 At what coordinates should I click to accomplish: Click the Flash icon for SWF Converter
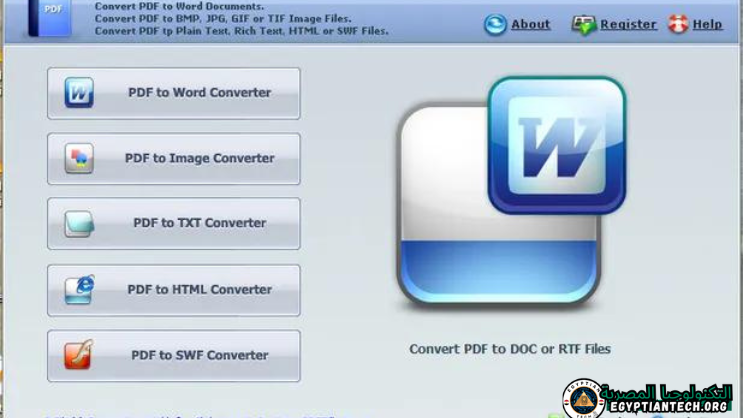point(79,355)
